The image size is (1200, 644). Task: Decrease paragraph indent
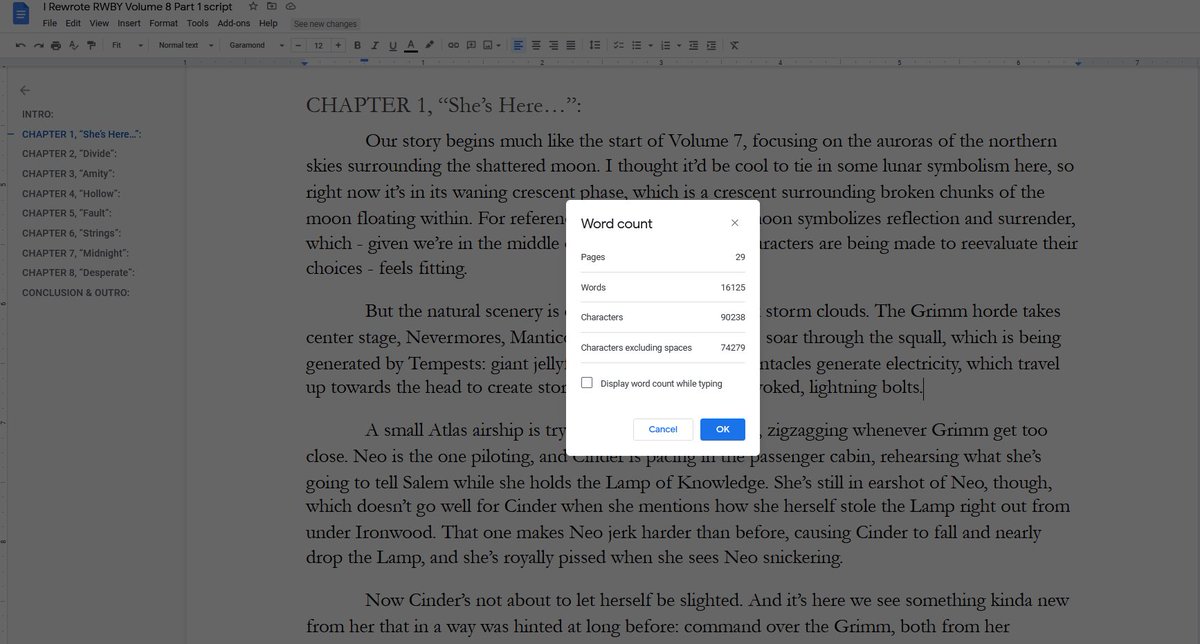tap(693, 45)
